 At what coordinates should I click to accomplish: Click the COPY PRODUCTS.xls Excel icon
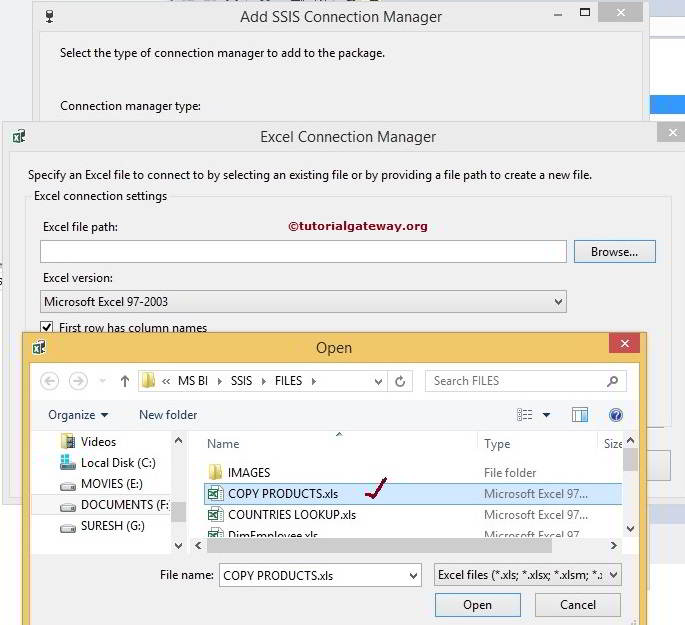pos(215,493)
